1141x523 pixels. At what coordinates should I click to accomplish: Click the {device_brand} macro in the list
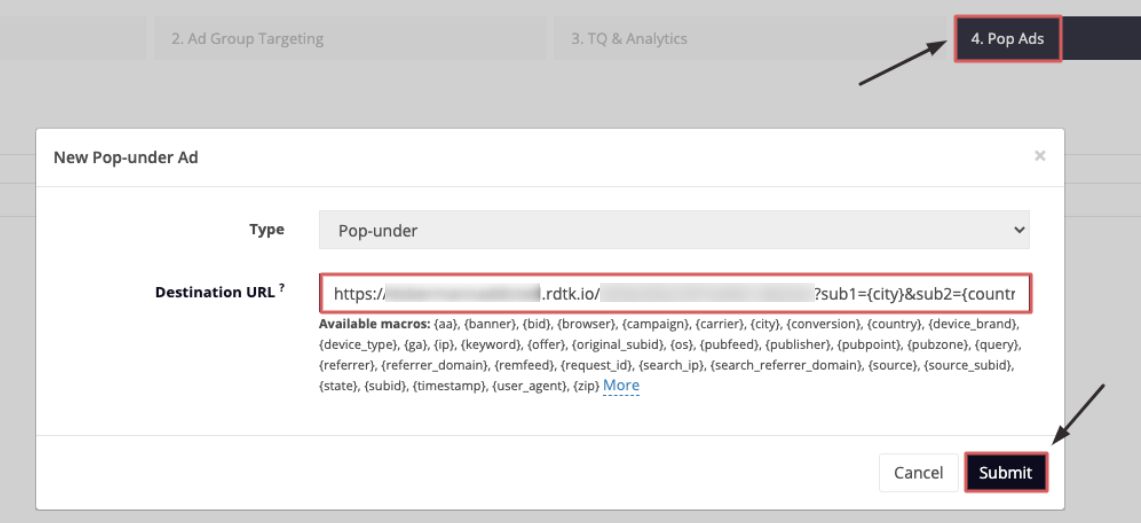click(x=973, y=325)
